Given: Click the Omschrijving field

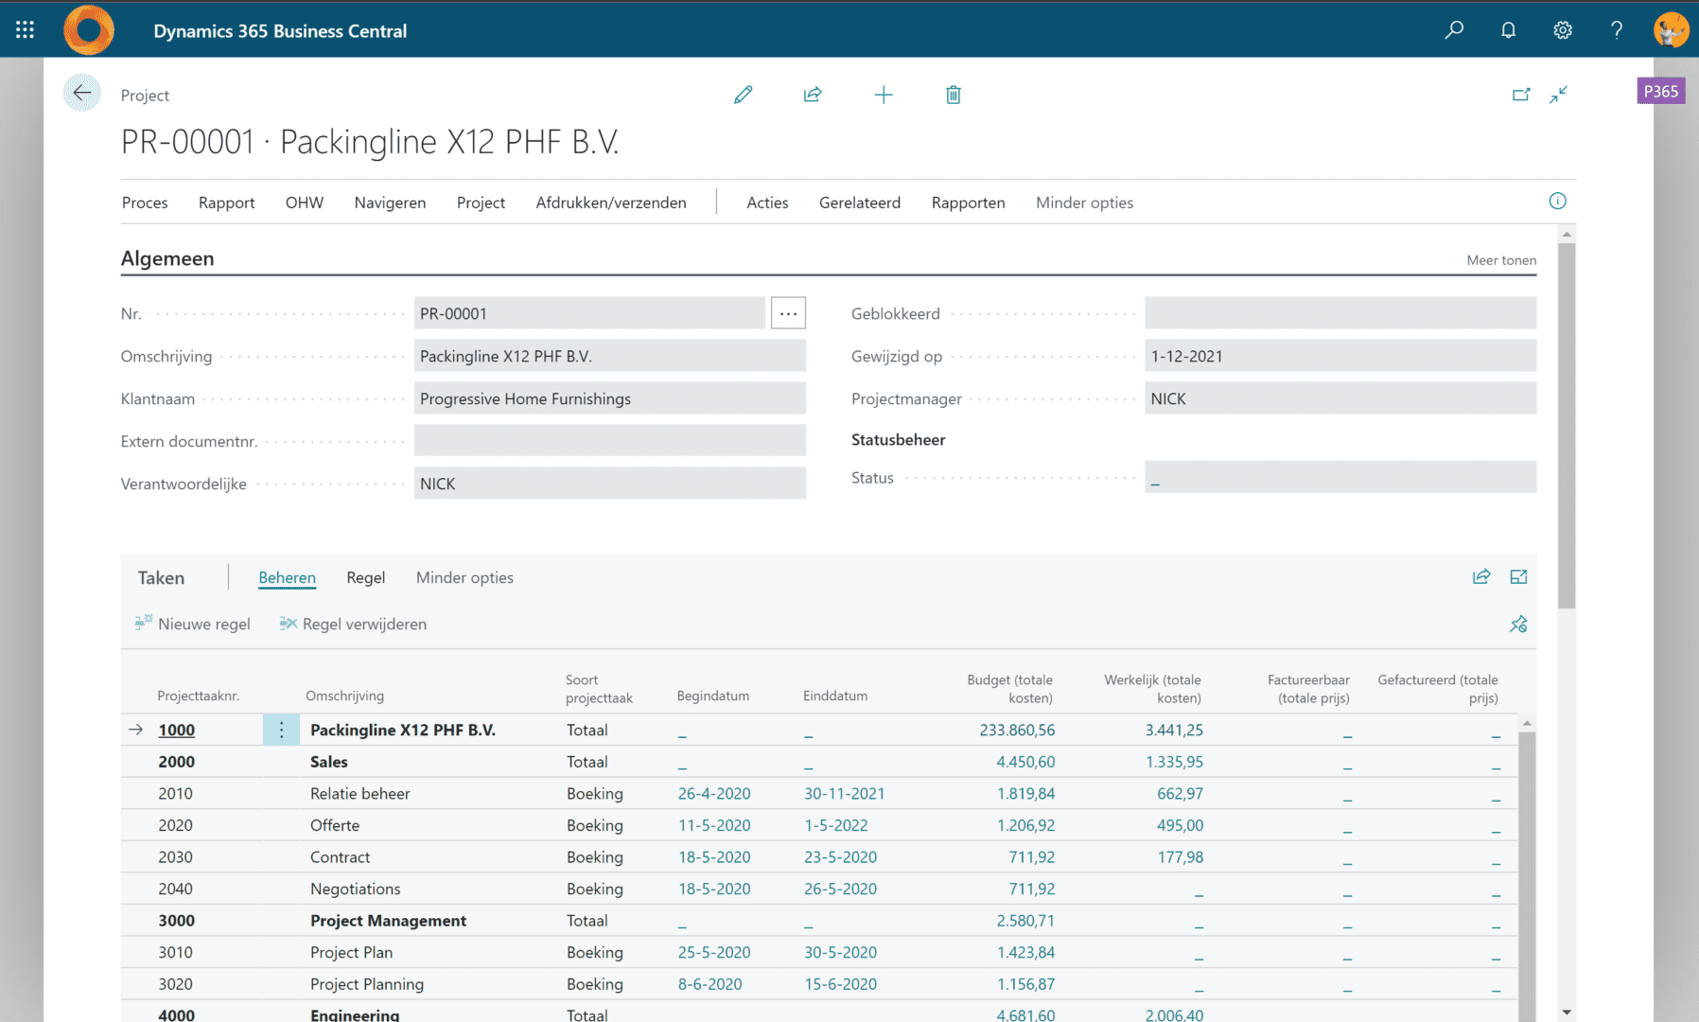Looking at the screenshot, I should click(610, 356).
